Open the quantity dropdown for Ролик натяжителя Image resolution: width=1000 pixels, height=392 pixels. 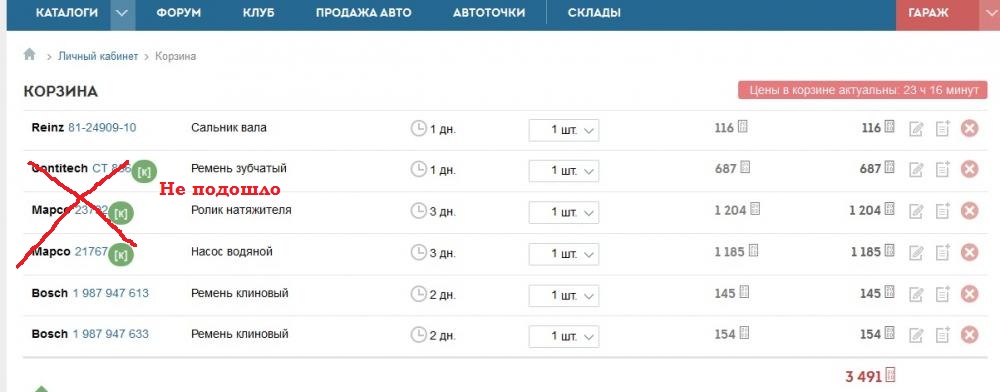click(x=564, y=212)
